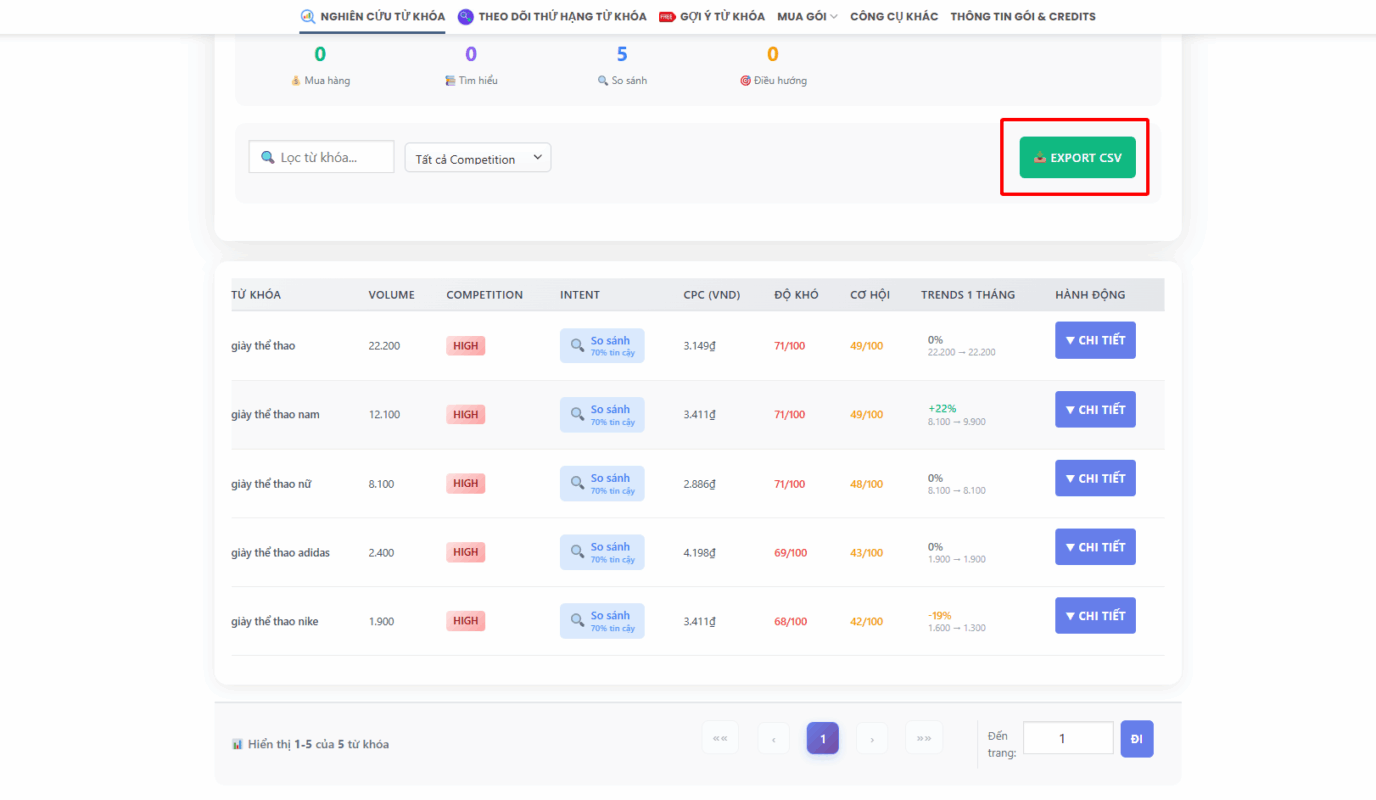
Task: Expand Chi tiết for giày thể thao nam
Action: tap(1095, 409)
